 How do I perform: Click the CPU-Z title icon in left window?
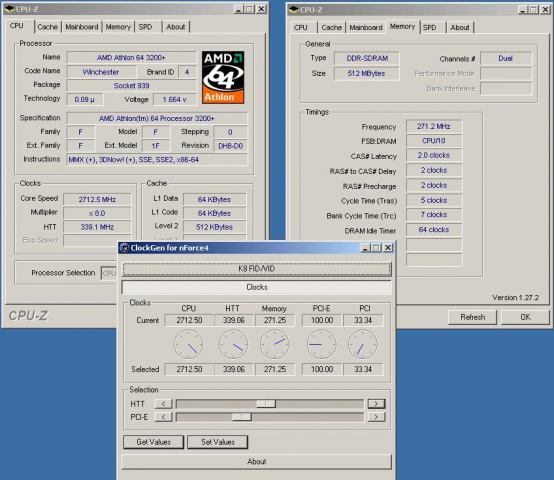[9, 8]
